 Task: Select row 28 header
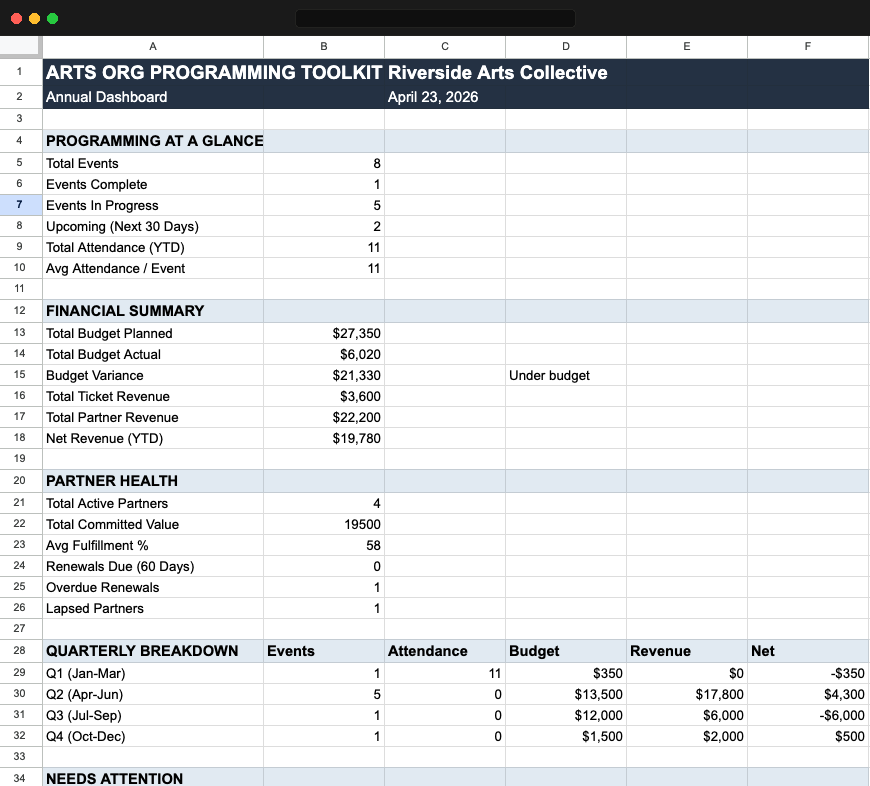(21, 651)
